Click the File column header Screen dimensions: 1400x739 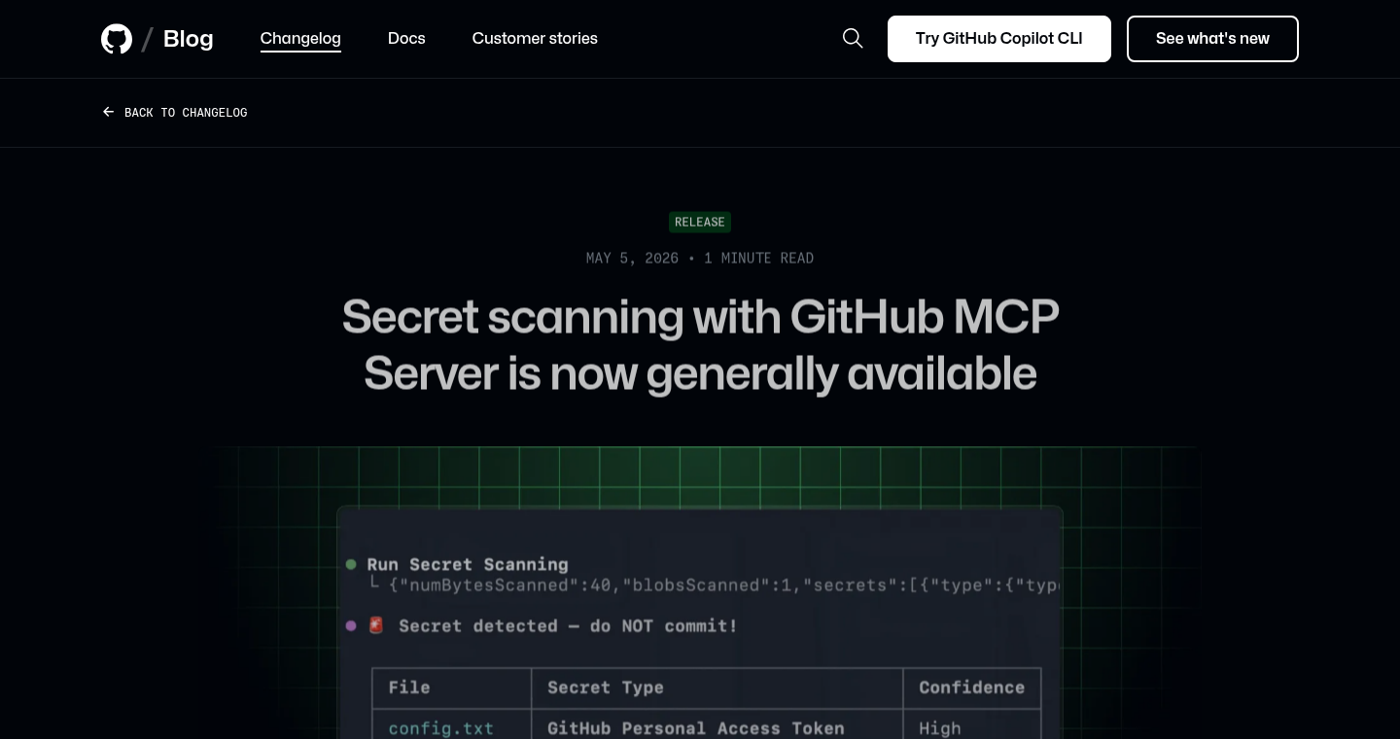[409, 687]
